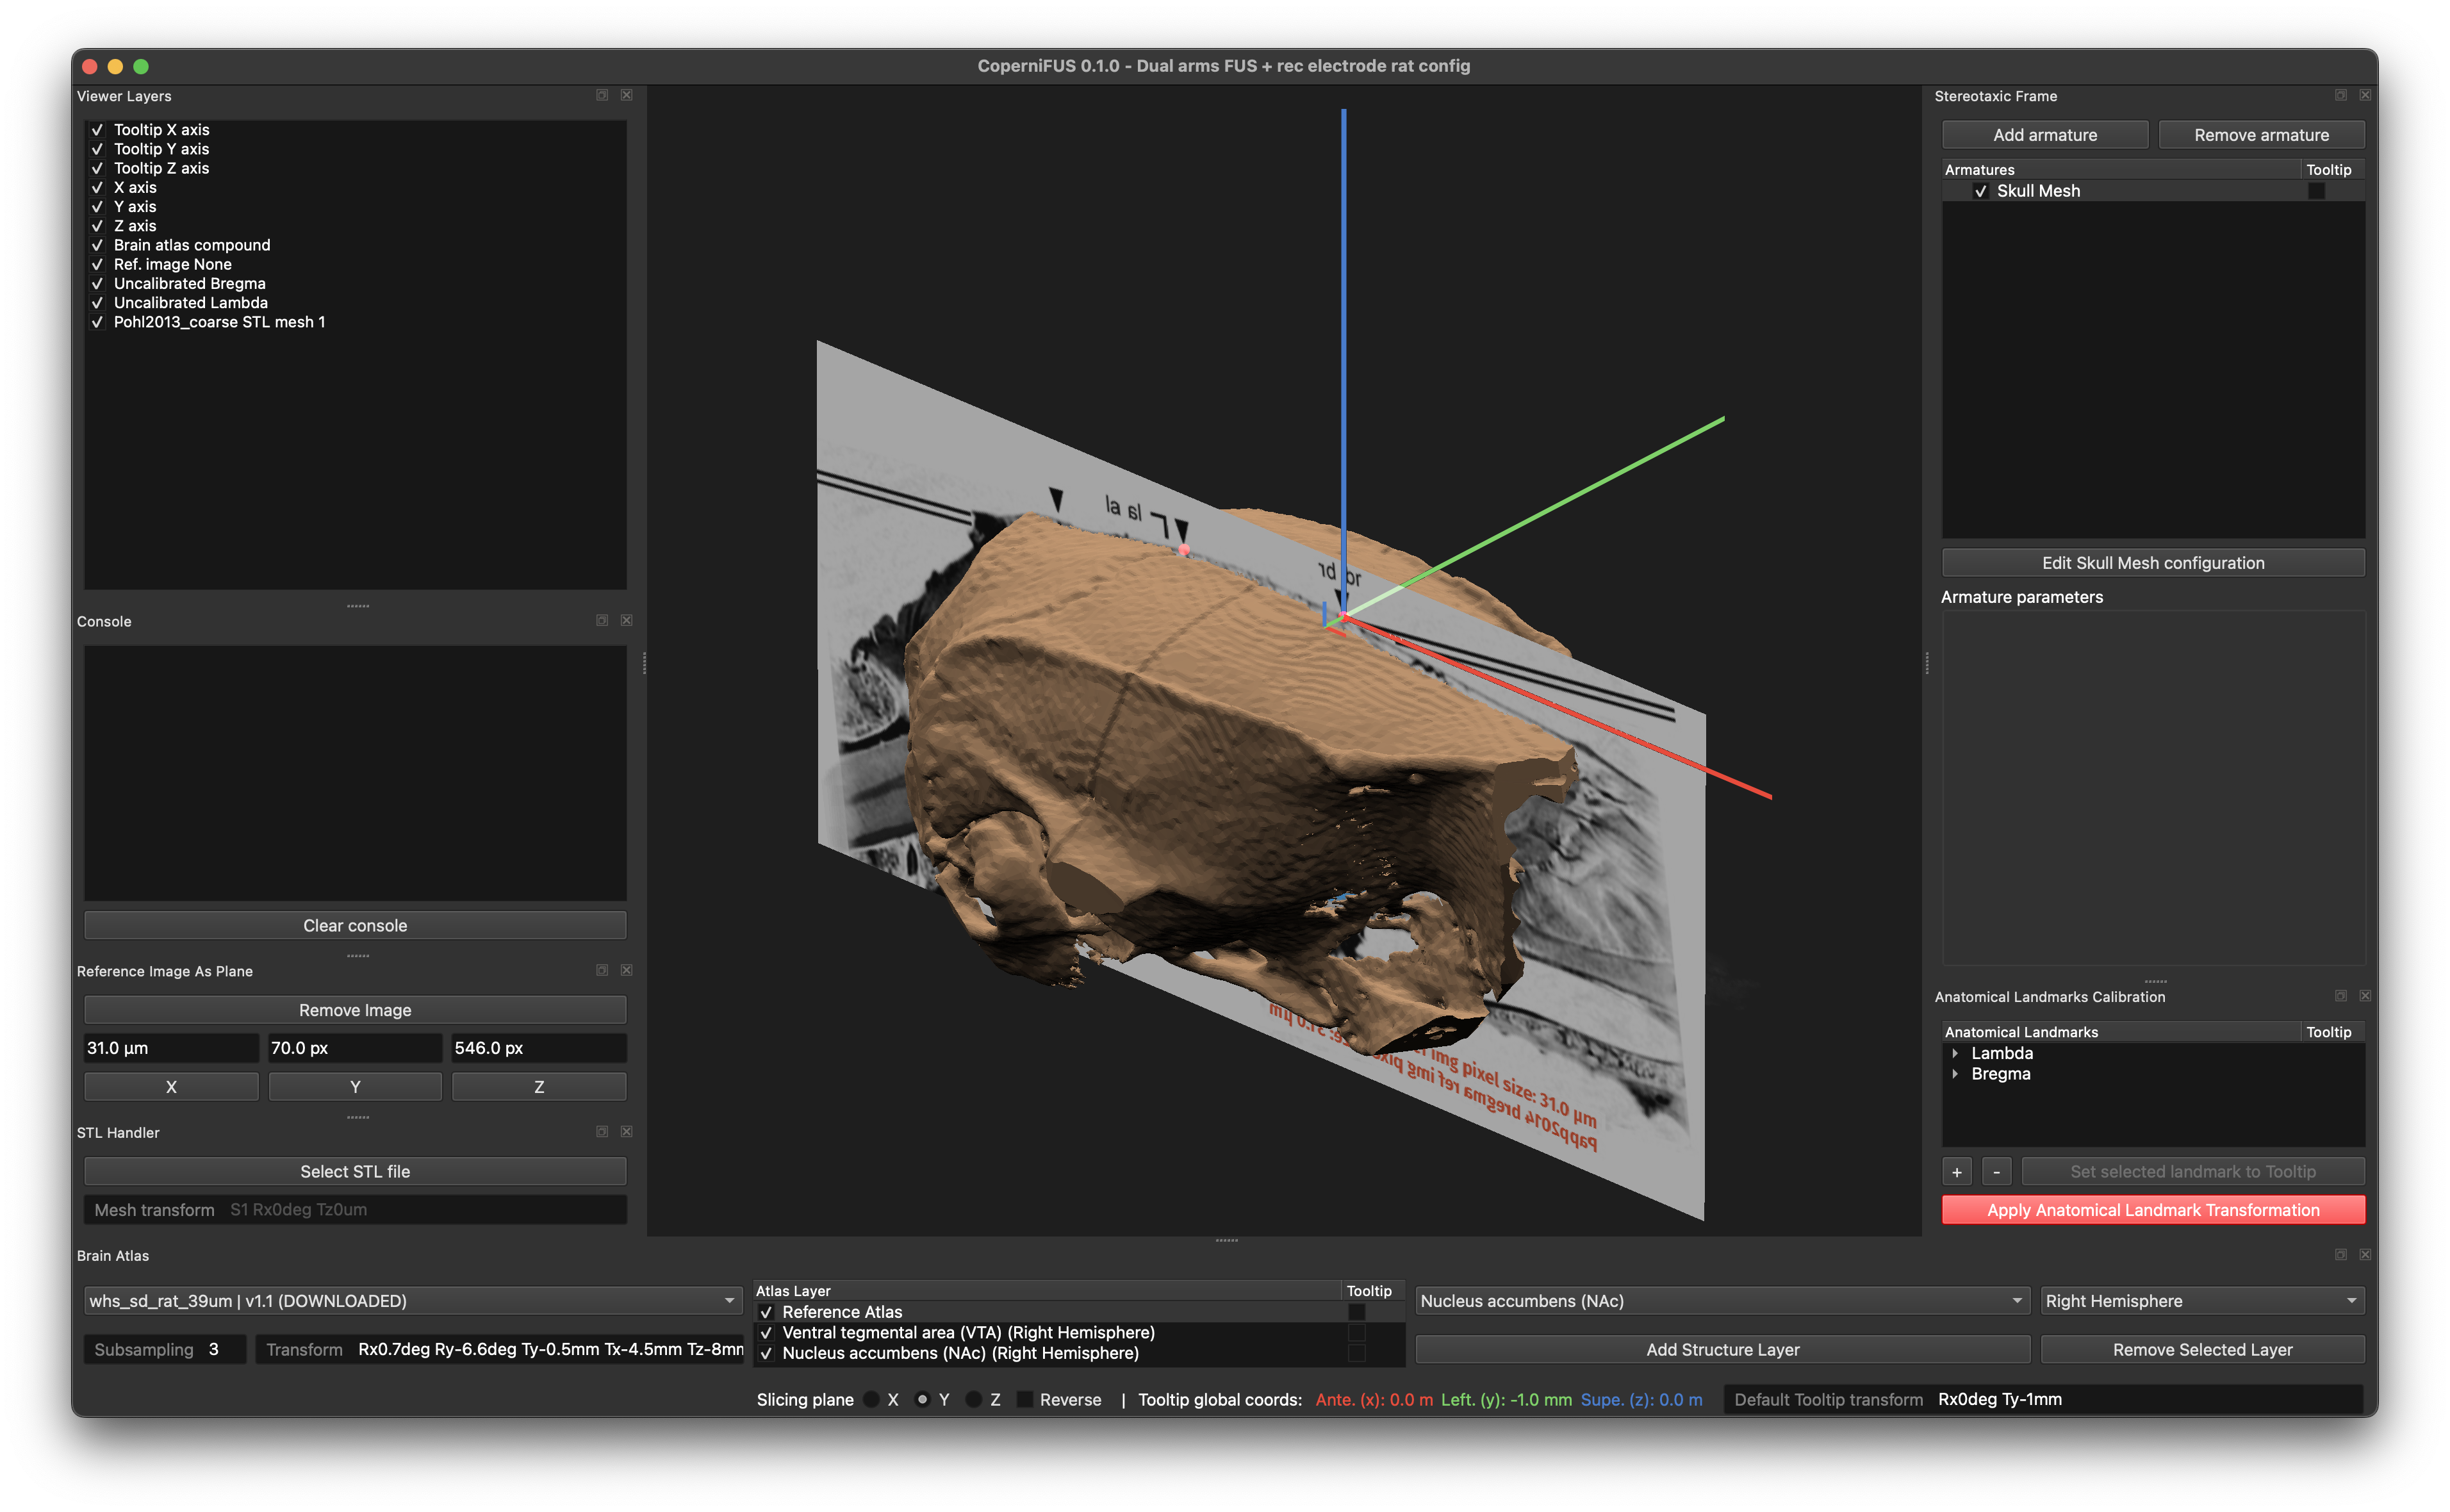The width and height of the screenshot is (2450, 1512).
Task: Close the Anatomical Landmarks Calibration panel
Action: click(2365, 996)
